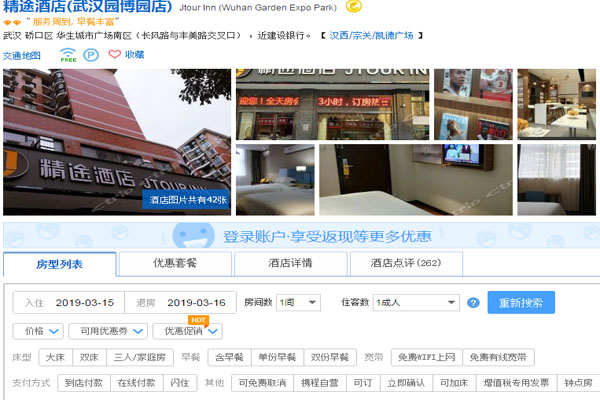Open the large hotel exterior photo

[117, 142]
